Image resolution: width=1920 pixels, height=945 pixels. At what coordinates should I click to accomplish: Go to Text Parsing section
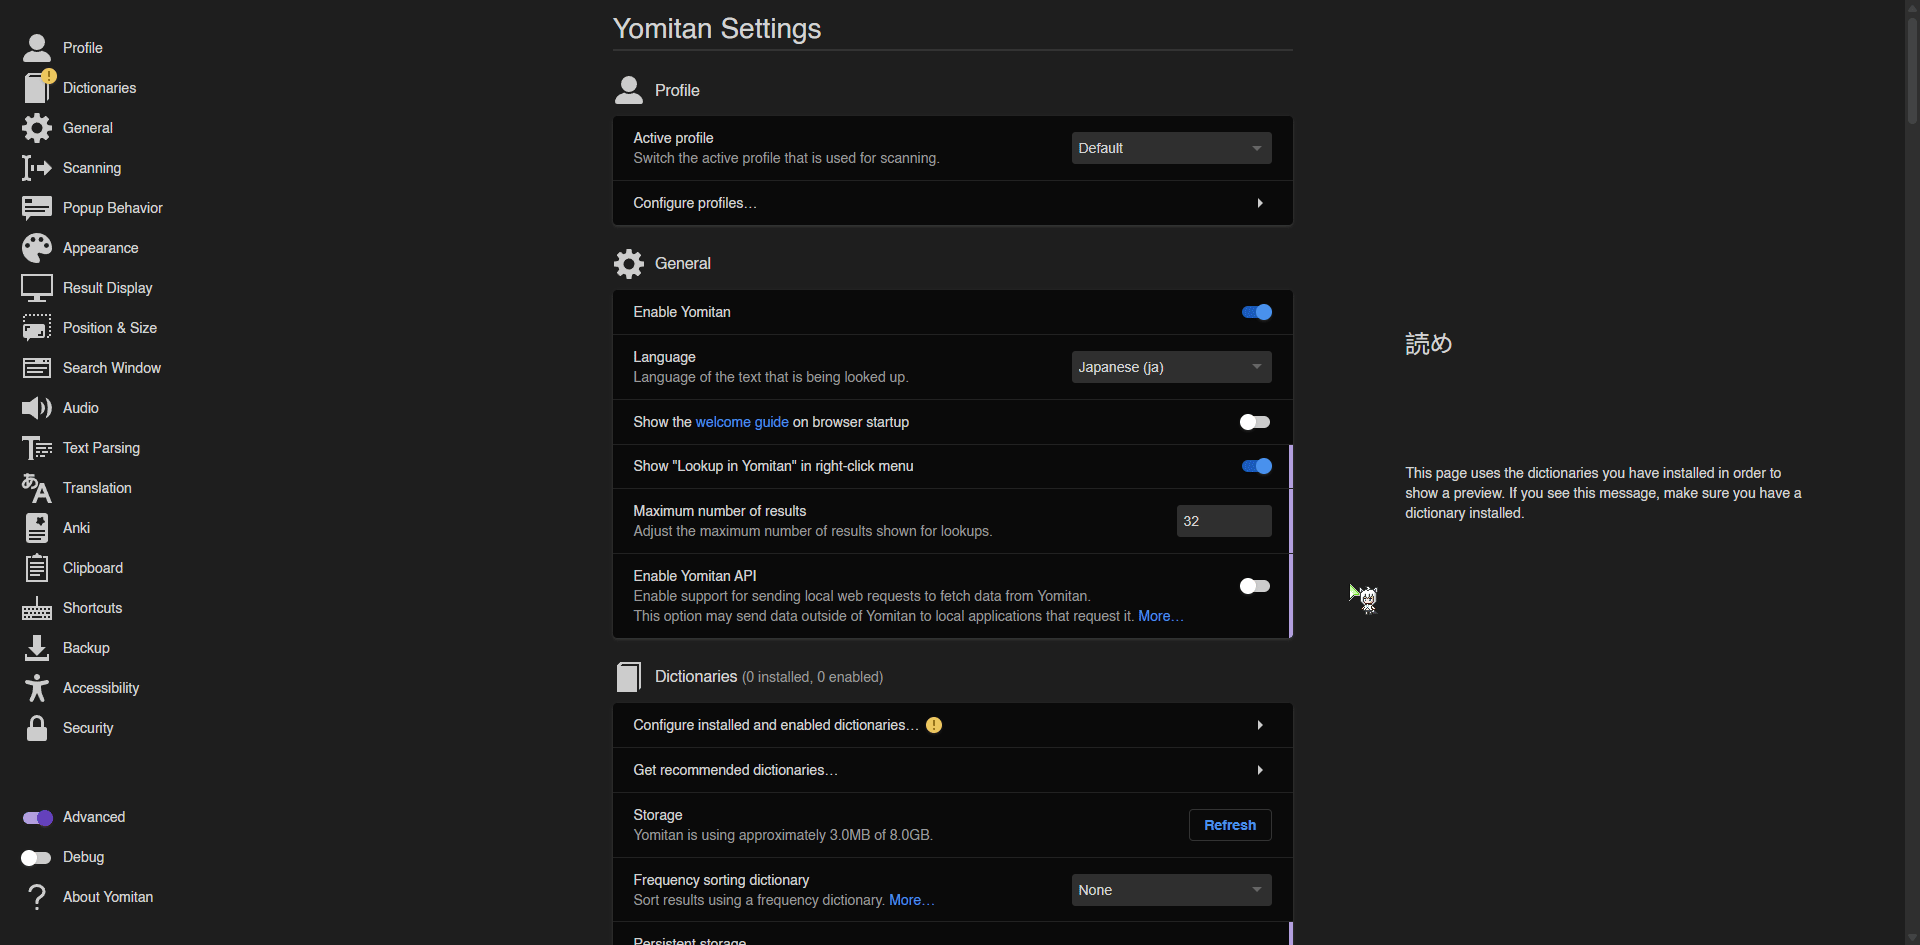101,448
